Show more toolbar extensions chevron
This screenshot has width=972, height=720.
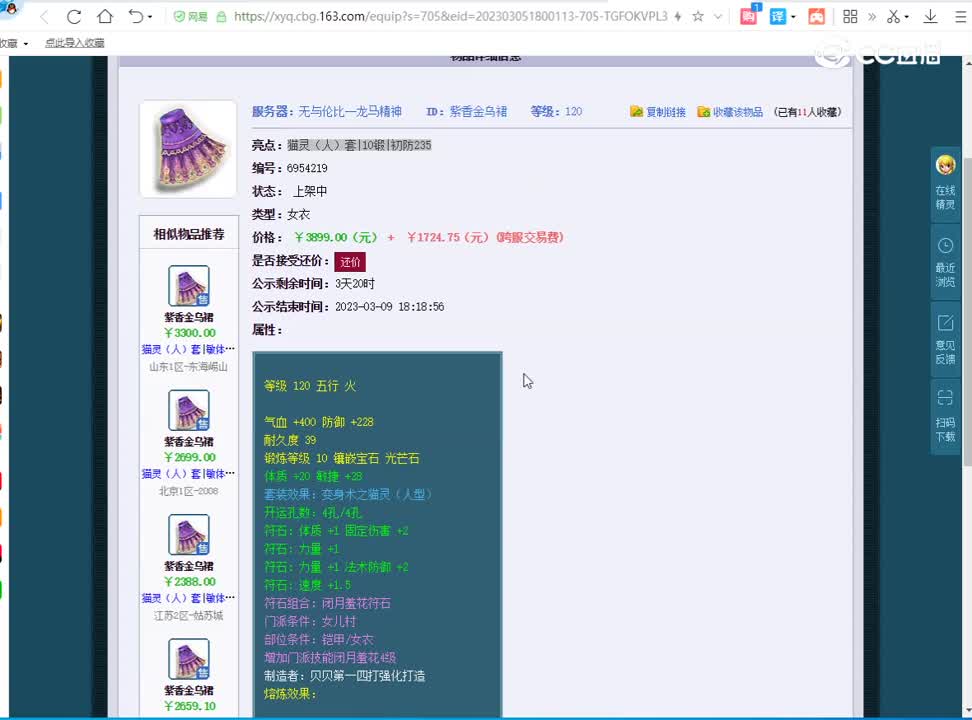(x=872, y=17)
